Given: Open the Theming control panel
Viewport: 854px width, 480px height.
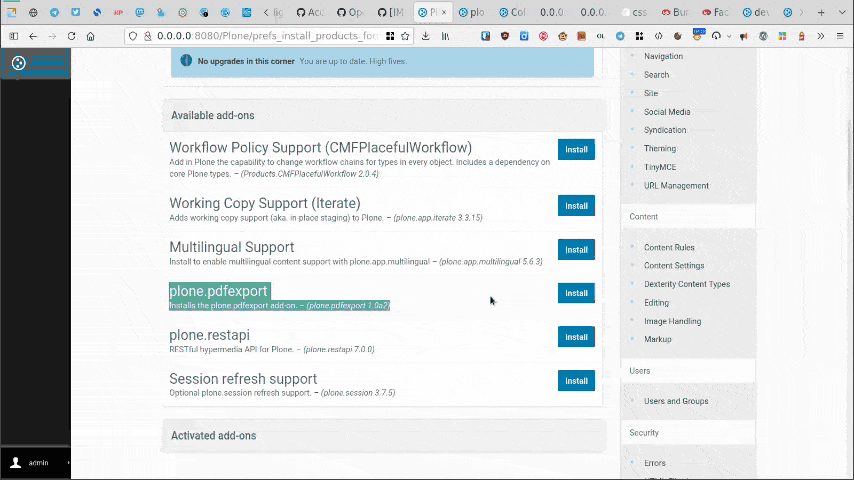Looking at the screenshot, I should click(x=660, y=148).
